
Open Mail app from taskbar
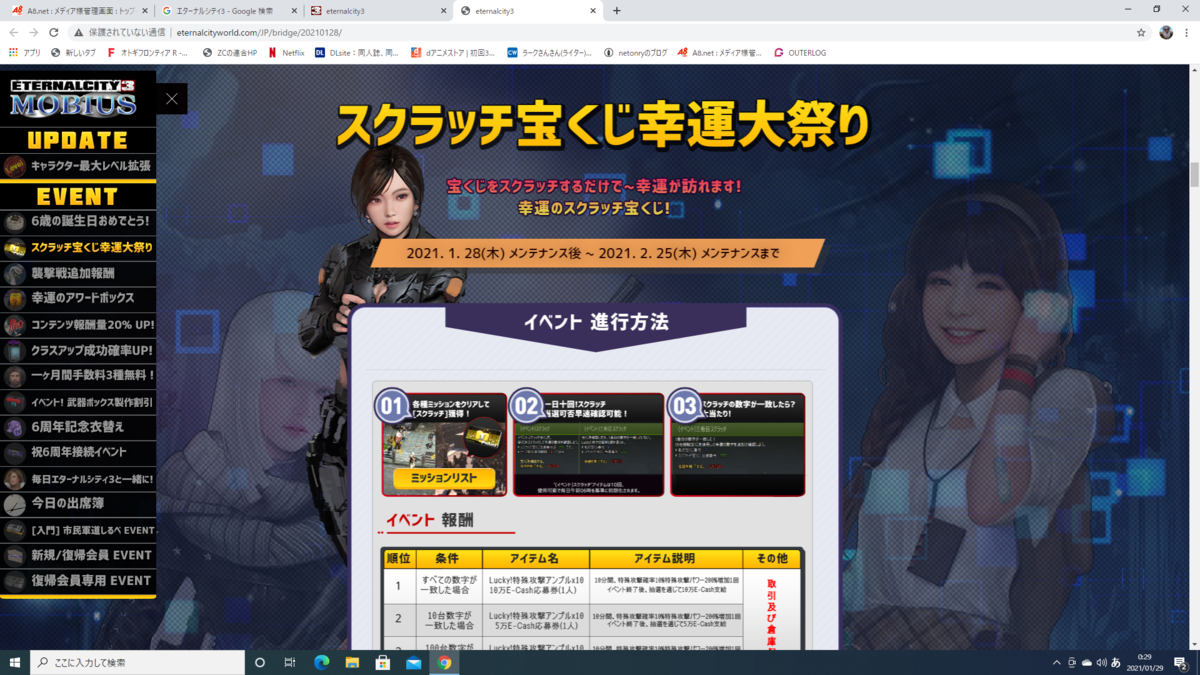click(413, 662)
